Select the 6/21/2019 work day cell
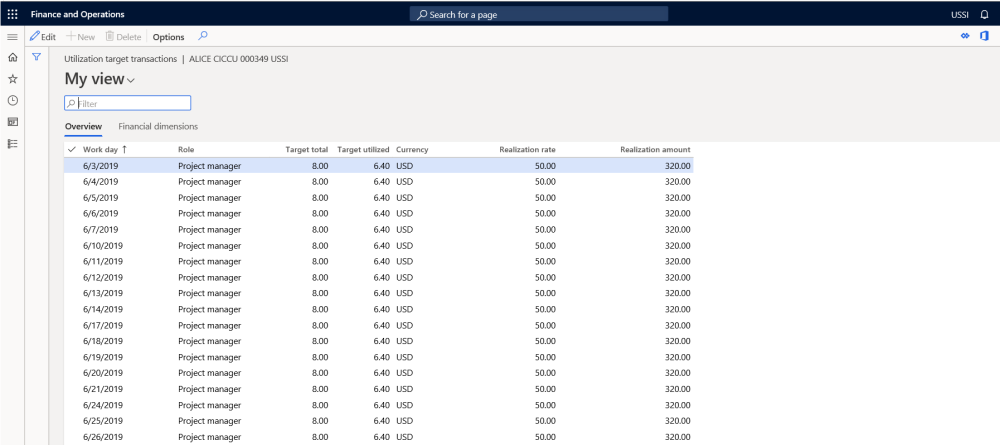1000x445 pixels. [103, 389]
